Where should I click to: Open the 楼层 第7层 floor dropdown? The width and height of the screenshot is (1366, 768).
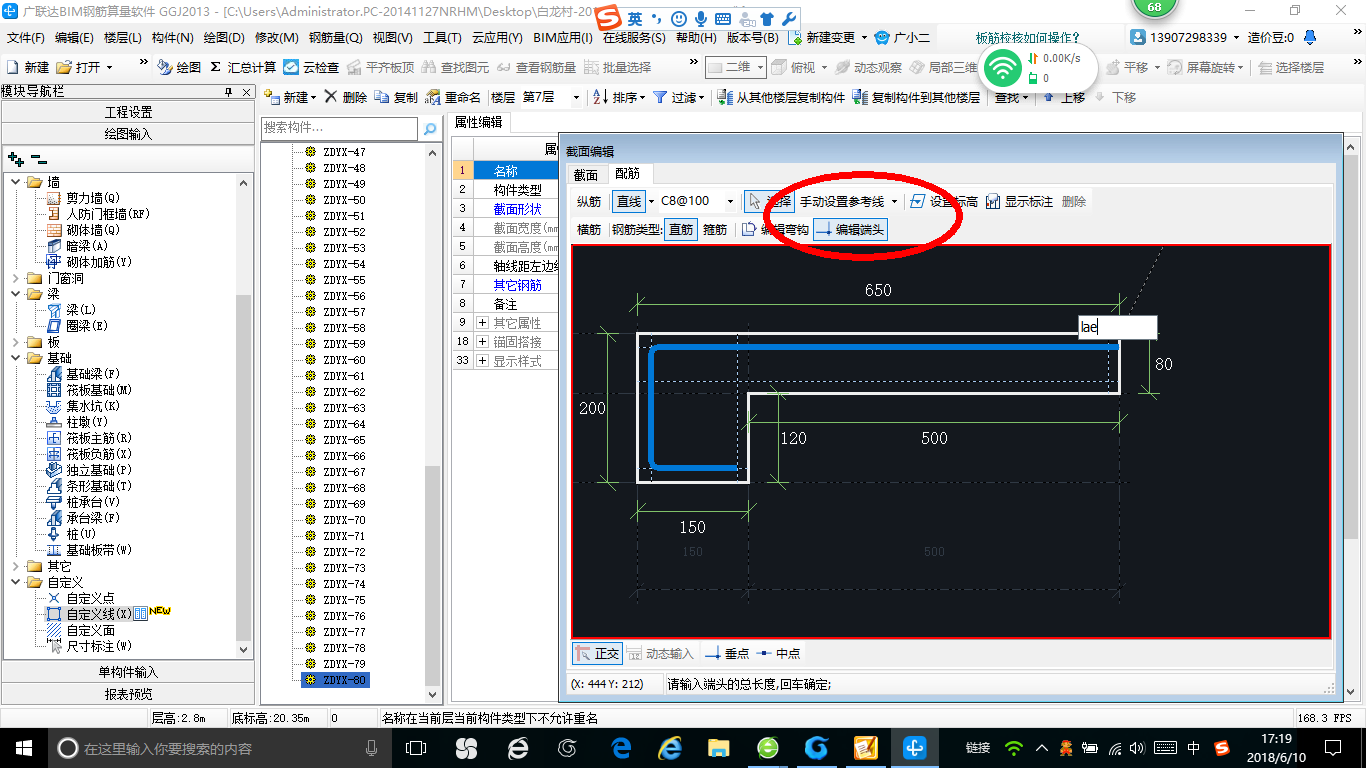(x=575, y=97)
